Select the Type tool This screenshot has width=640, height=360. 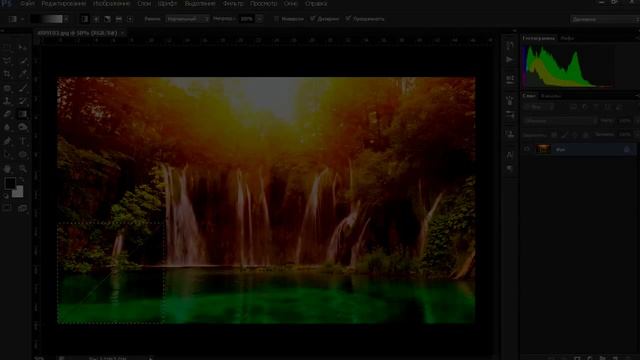23,141
